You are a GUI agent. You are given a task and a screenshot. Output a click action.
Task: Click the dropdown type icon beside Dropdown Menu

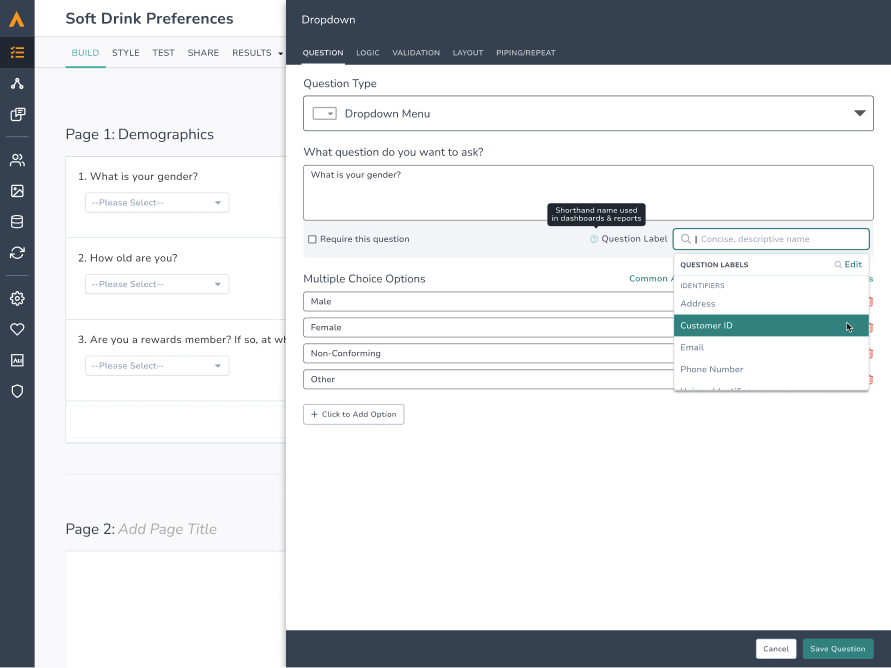tap(324, 114)
